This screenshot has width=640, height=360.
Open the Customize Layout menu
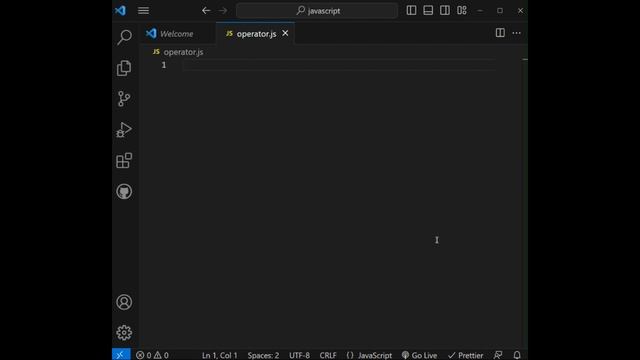(x=462, y=11)
